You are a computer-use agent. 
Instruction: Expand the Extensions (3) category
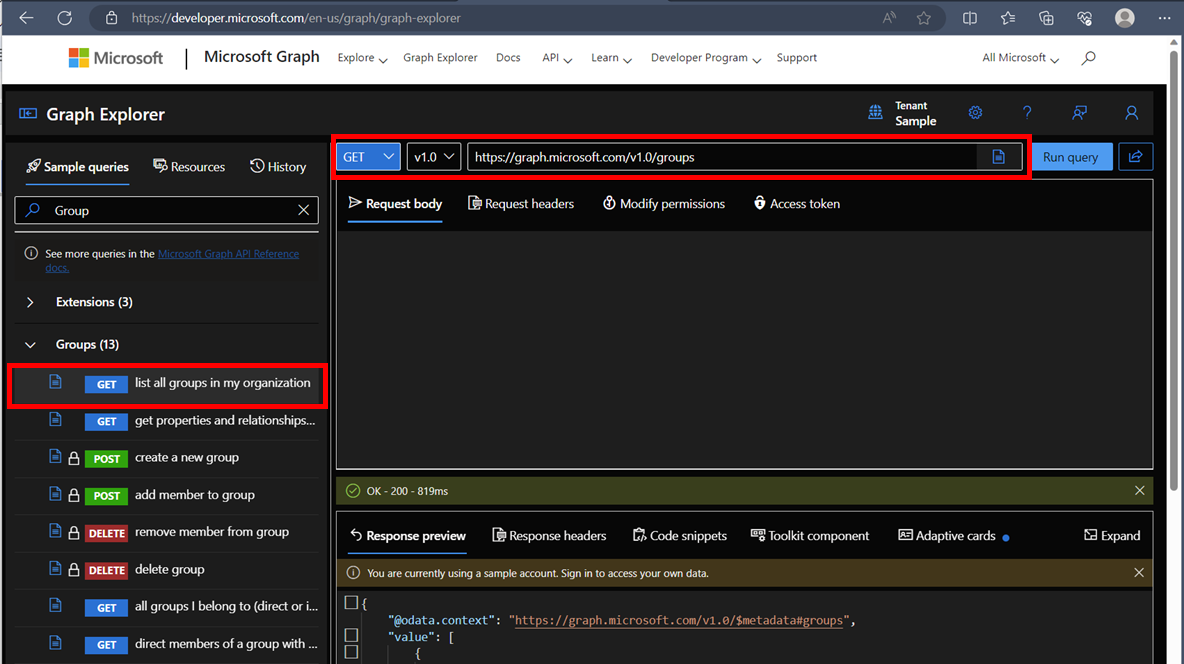click(30, 302)
